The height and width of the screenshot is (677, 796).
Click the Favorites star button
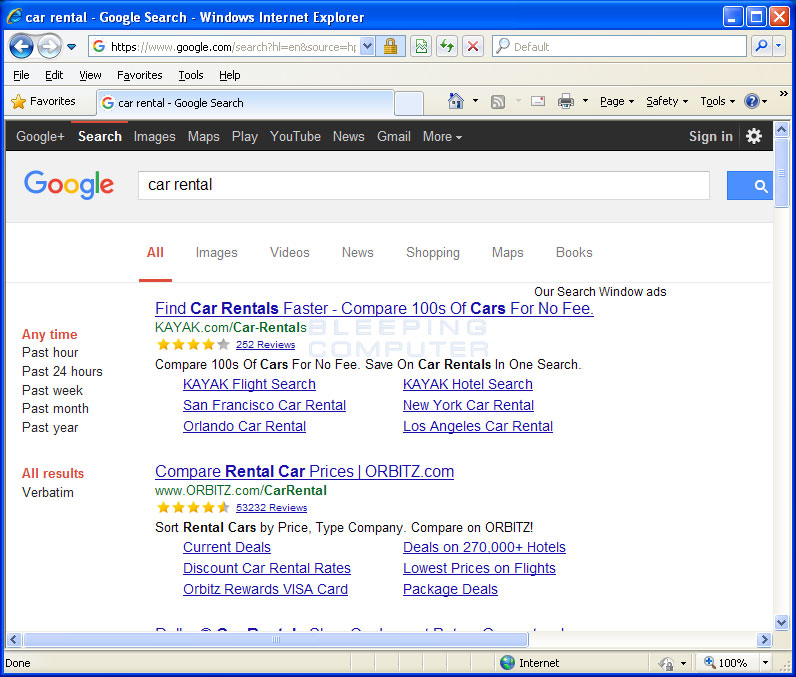[x=43, y=101]
